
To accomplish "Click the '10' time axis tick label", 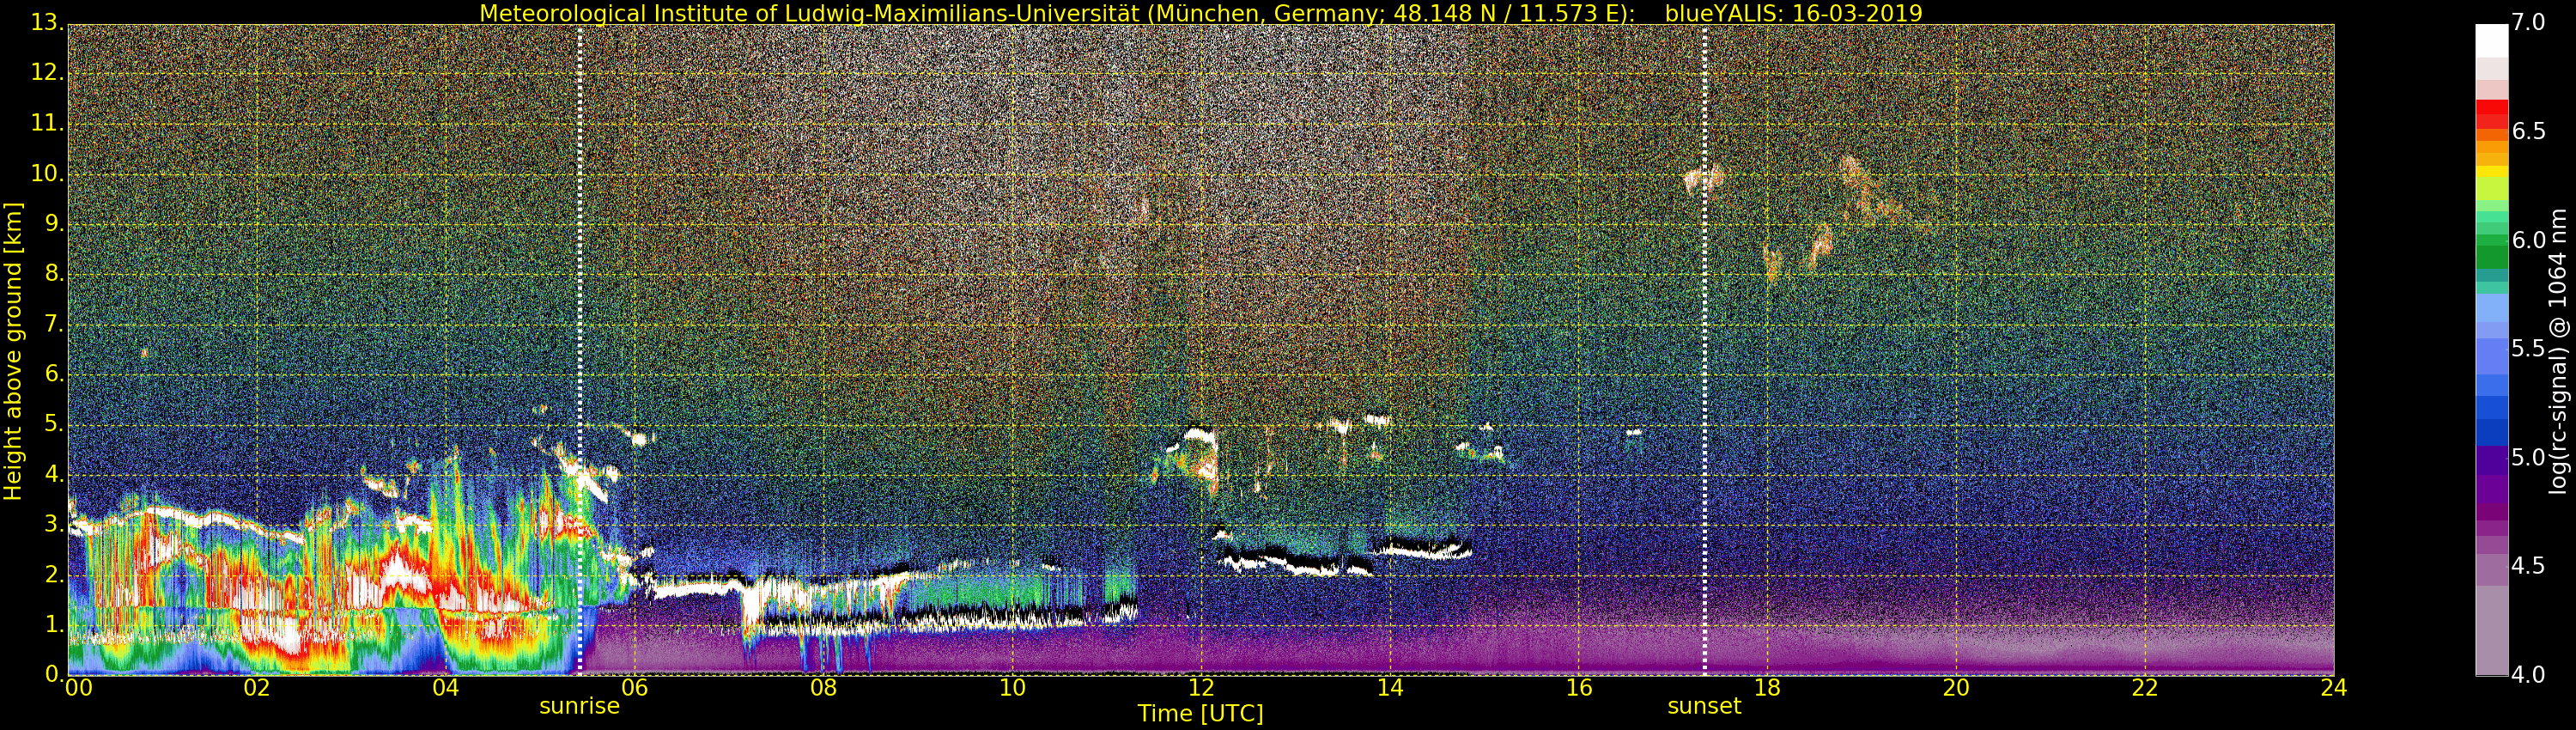I will (1012, 687).
